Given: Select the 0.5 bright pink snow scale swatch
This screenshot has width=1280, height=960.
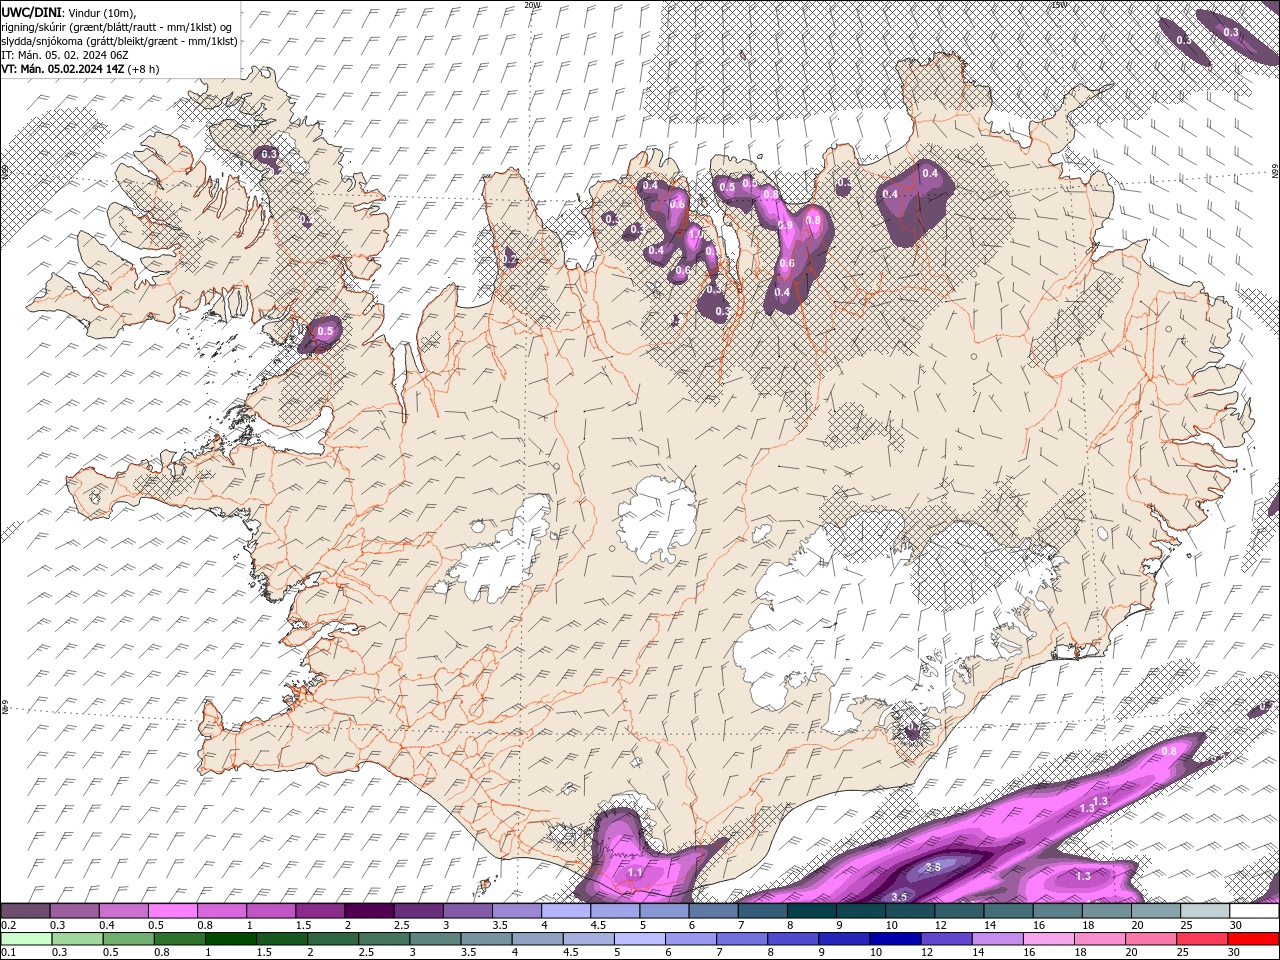Looking at the screenshot, I should point(172,911).
